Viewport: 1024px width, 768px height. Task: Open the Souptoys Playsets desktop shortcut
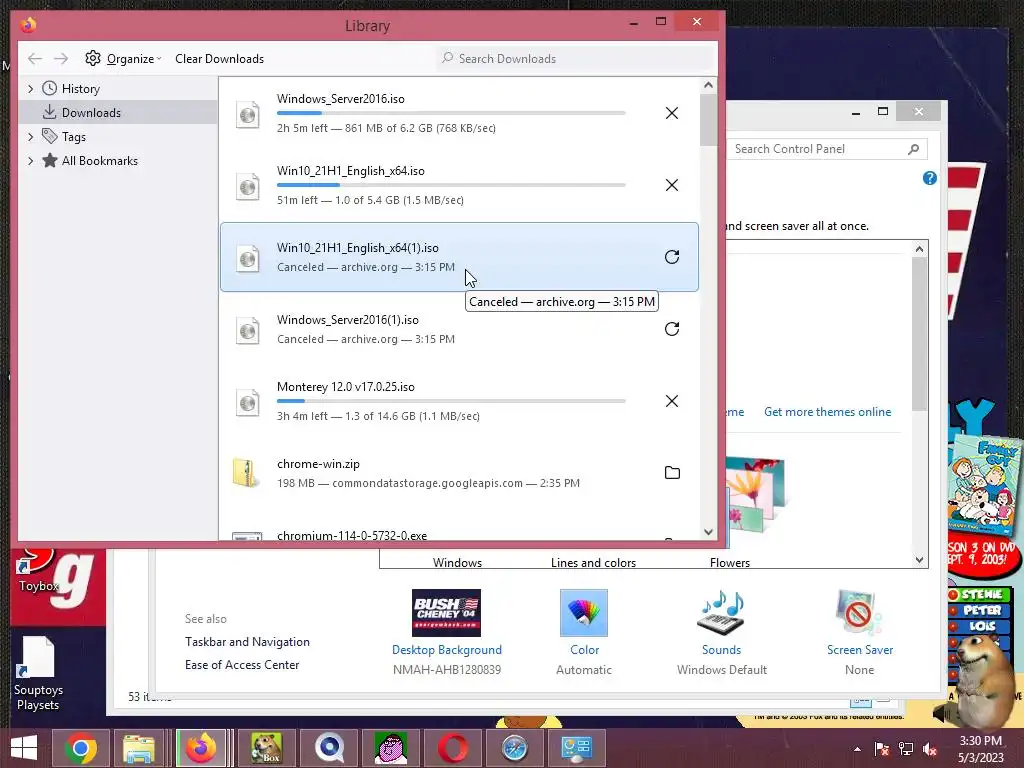pos(38,673)
